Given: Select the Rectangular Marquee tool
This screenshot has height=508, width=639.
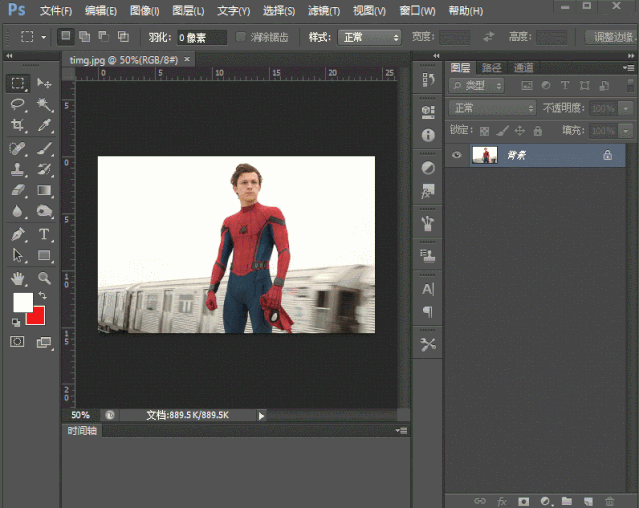Looking at the screenshot, I should click(18, 83).
